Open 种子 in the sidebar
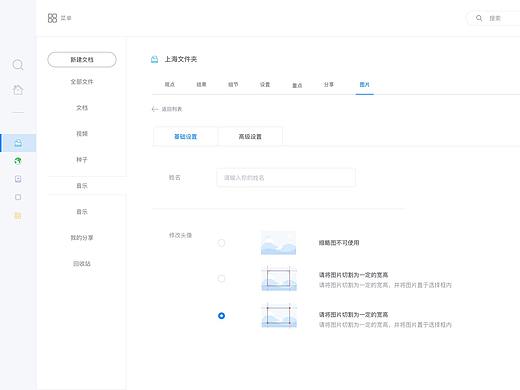The image size is (520, 390). tap(82, 160)
